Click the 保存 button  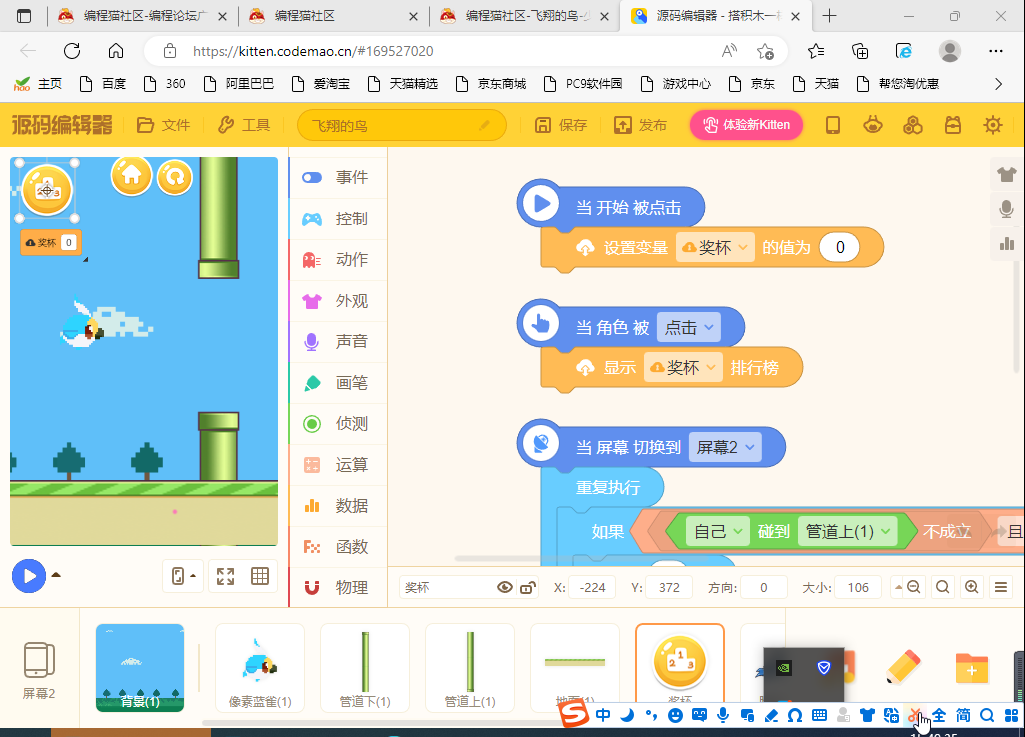tap(561, 125)
